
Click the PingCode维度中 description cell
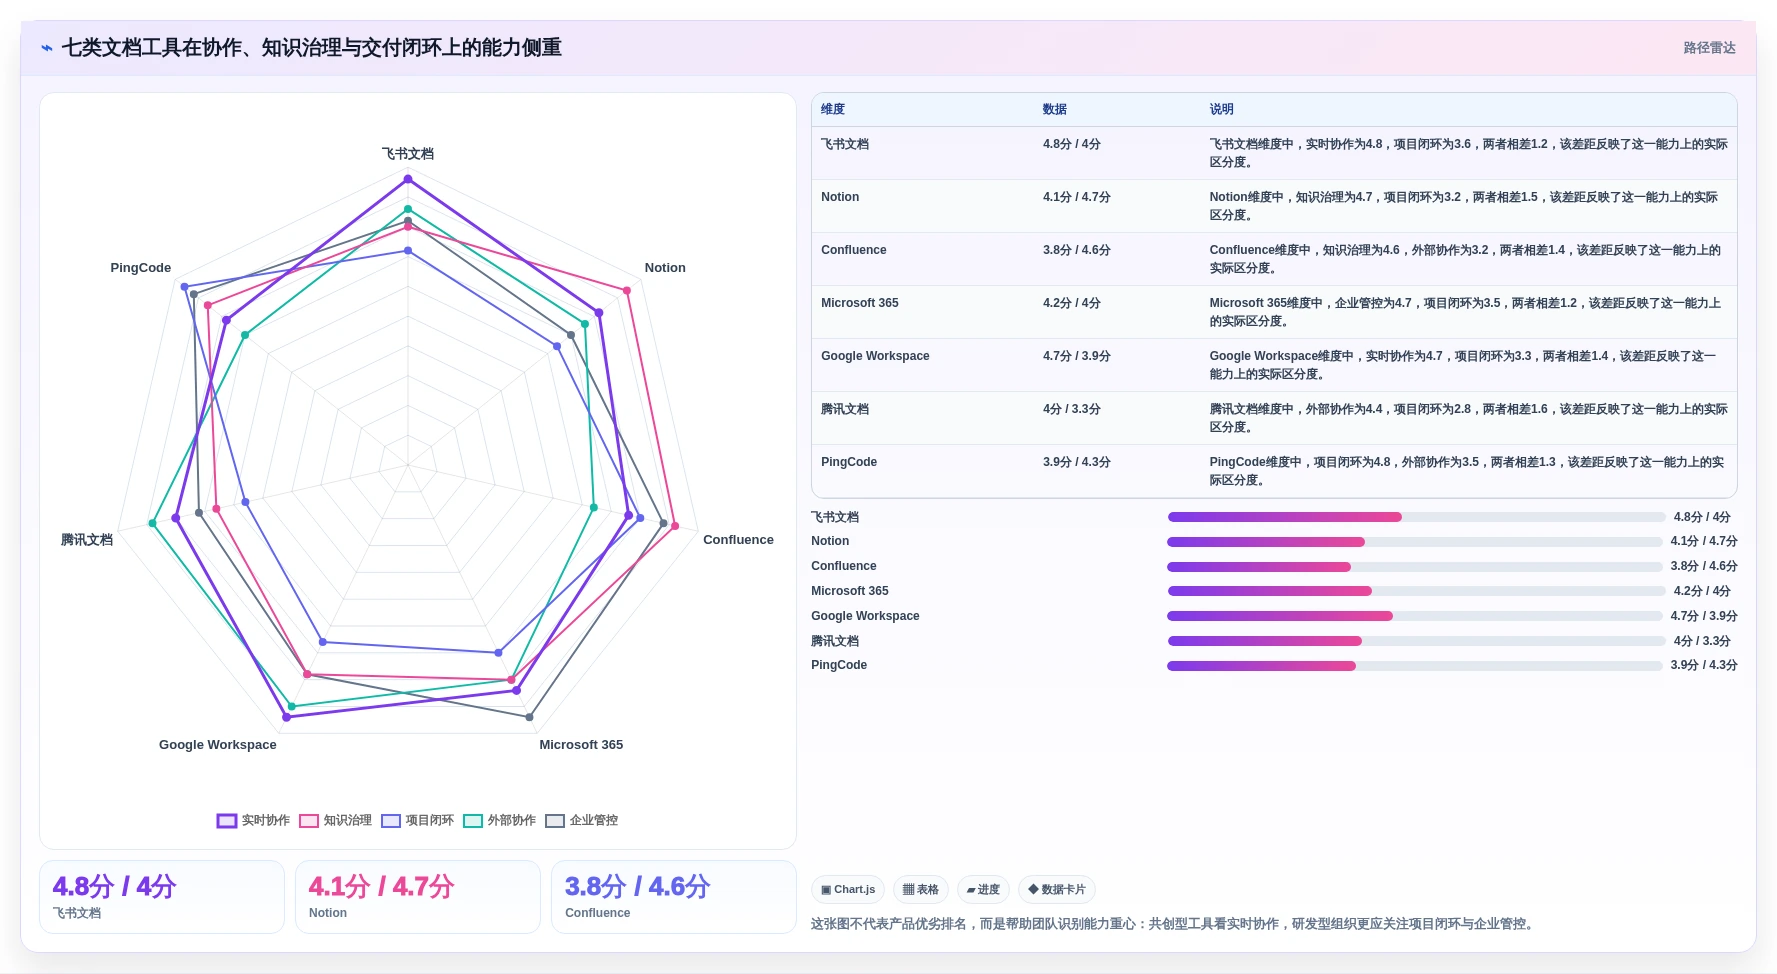point(1467,471)
